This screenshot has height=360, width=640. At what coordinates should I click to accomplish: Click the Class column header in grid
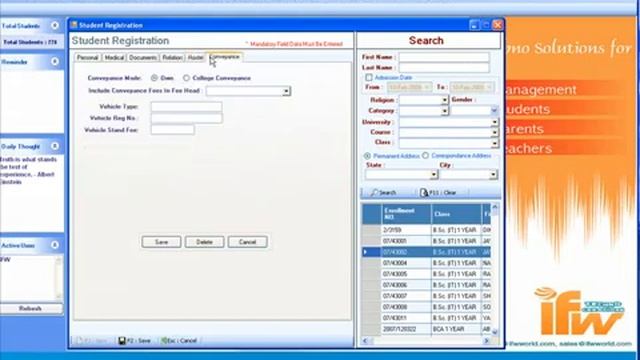point(456,214)
